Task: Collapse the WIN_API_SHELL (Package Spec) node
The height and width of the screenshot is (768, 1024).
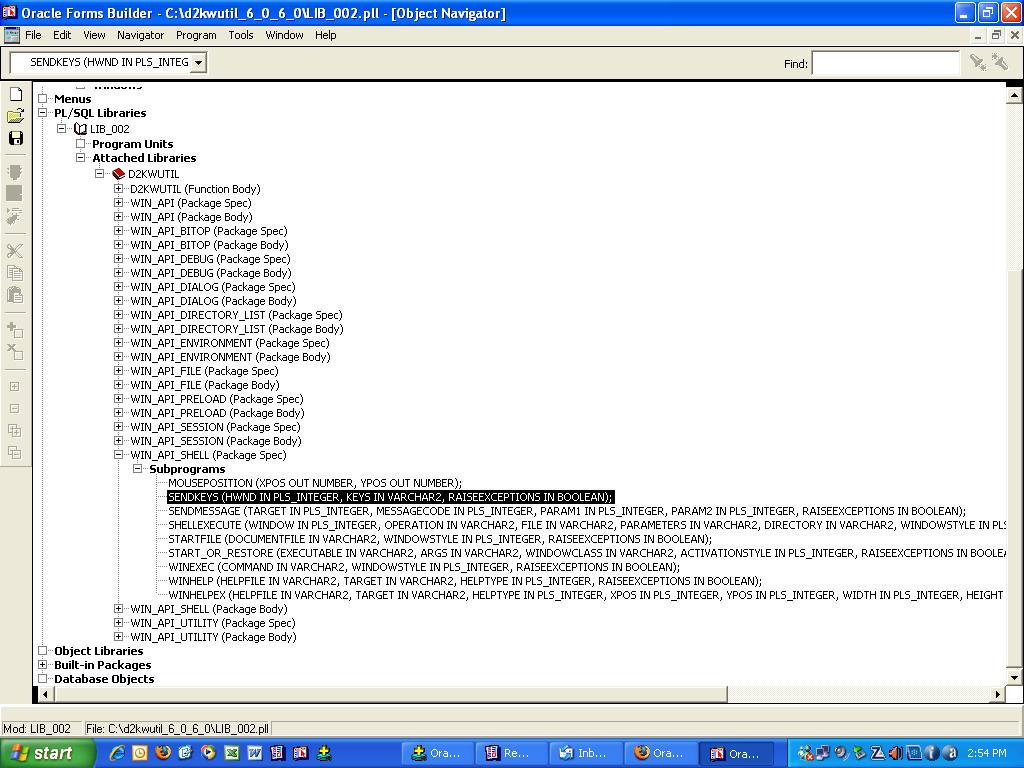Action: click(118, 455)
